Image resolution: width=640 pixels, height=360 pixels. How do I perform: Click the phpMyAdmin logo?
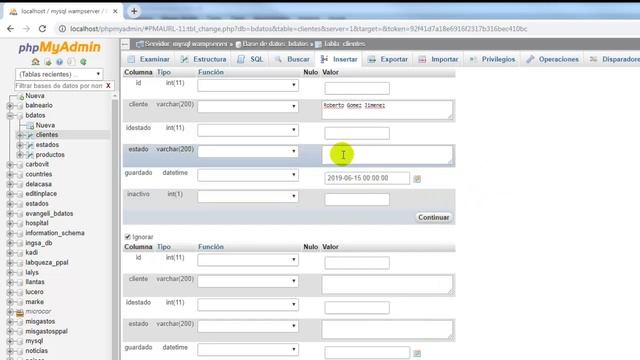60,47
